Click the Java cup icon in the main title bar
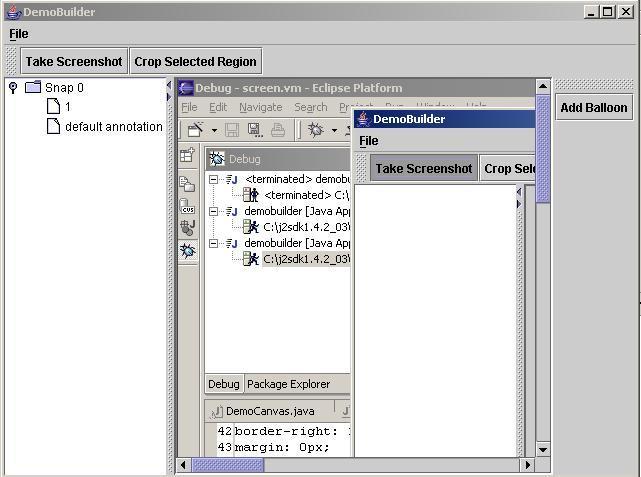 14,12
